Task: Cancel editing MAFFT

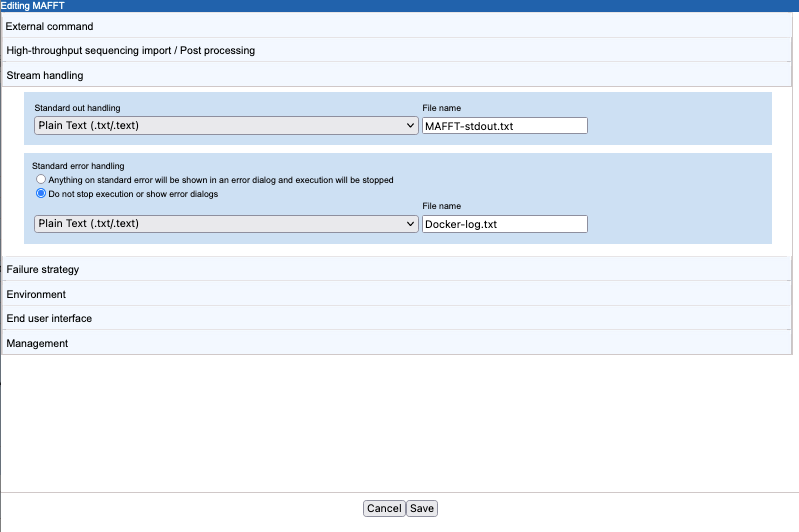Action: (384, 508)
